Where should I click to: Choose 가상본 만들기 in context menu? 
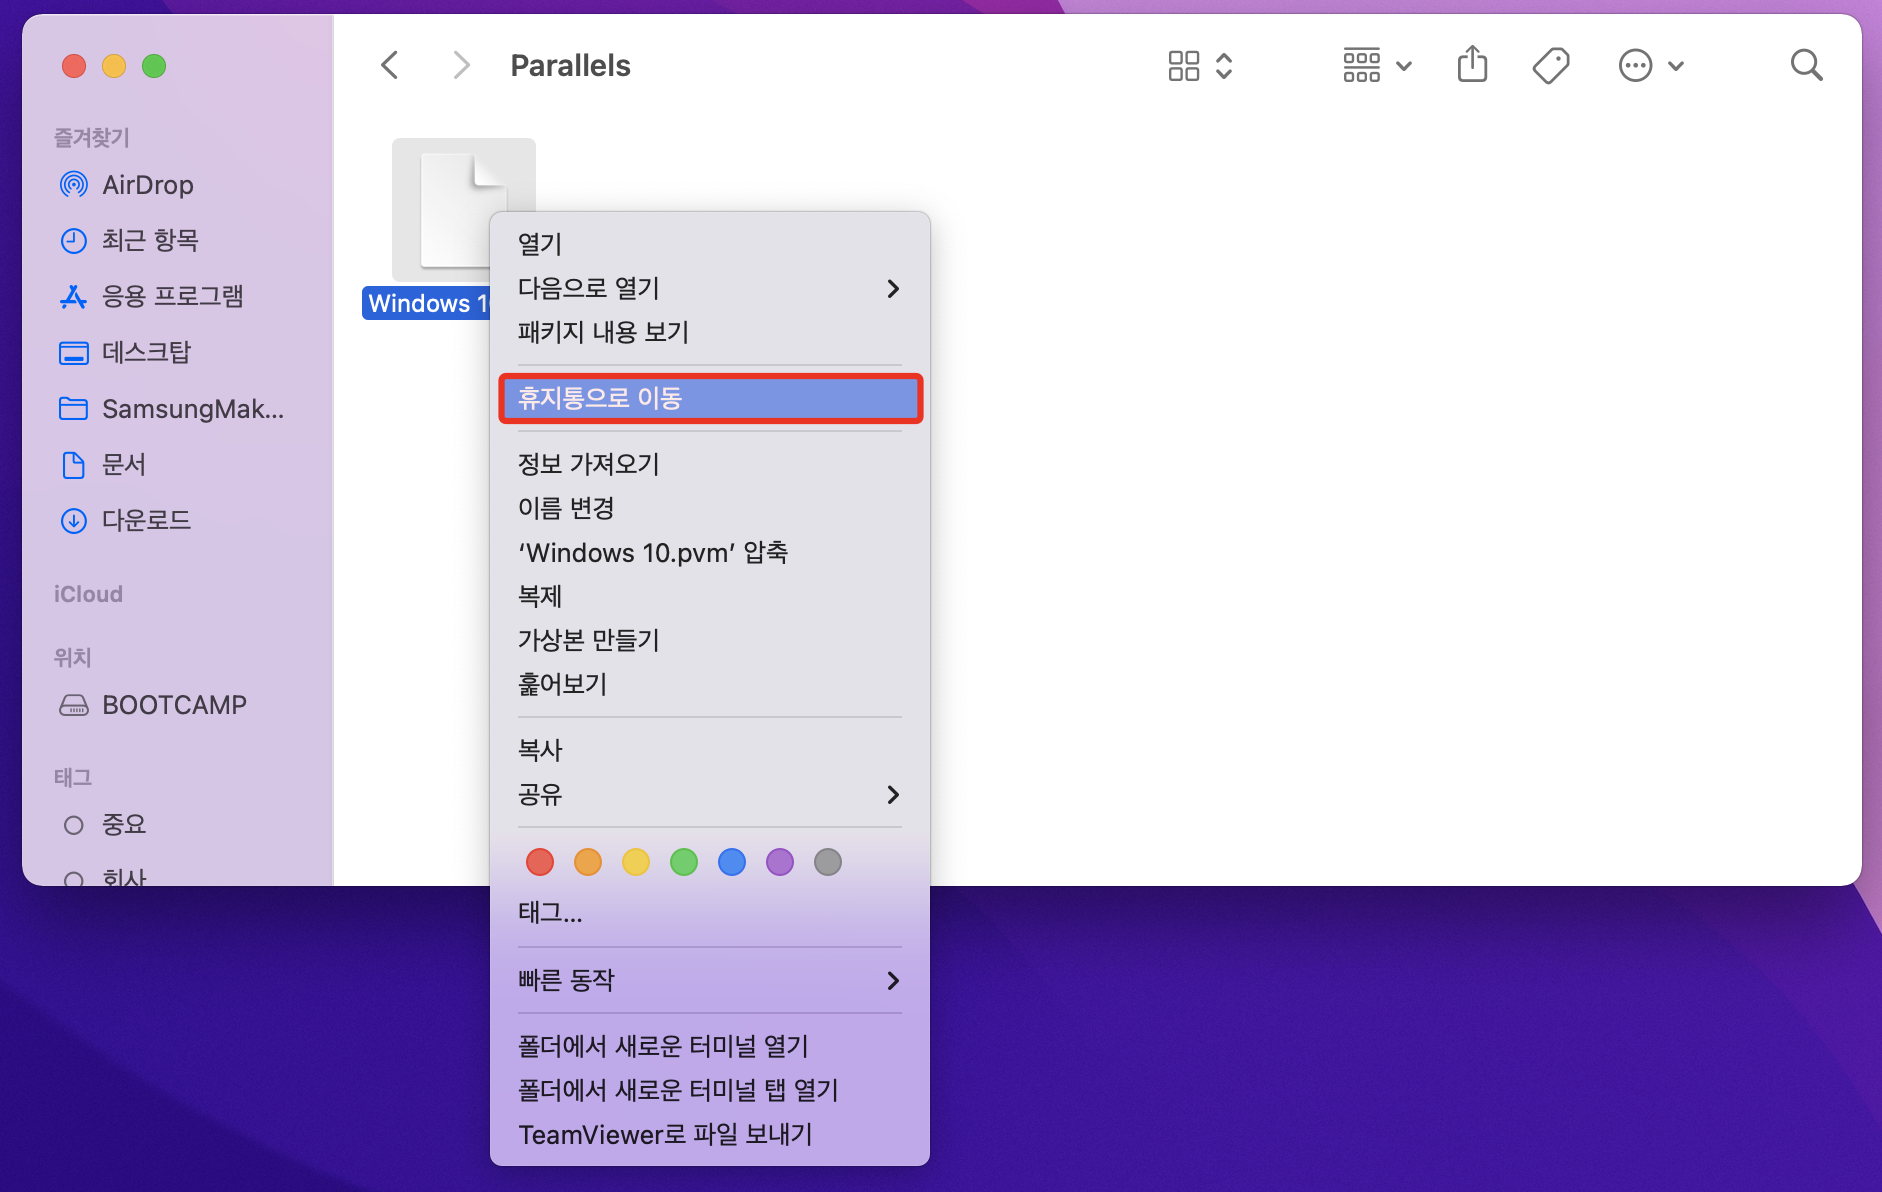(x=710, y=640)
